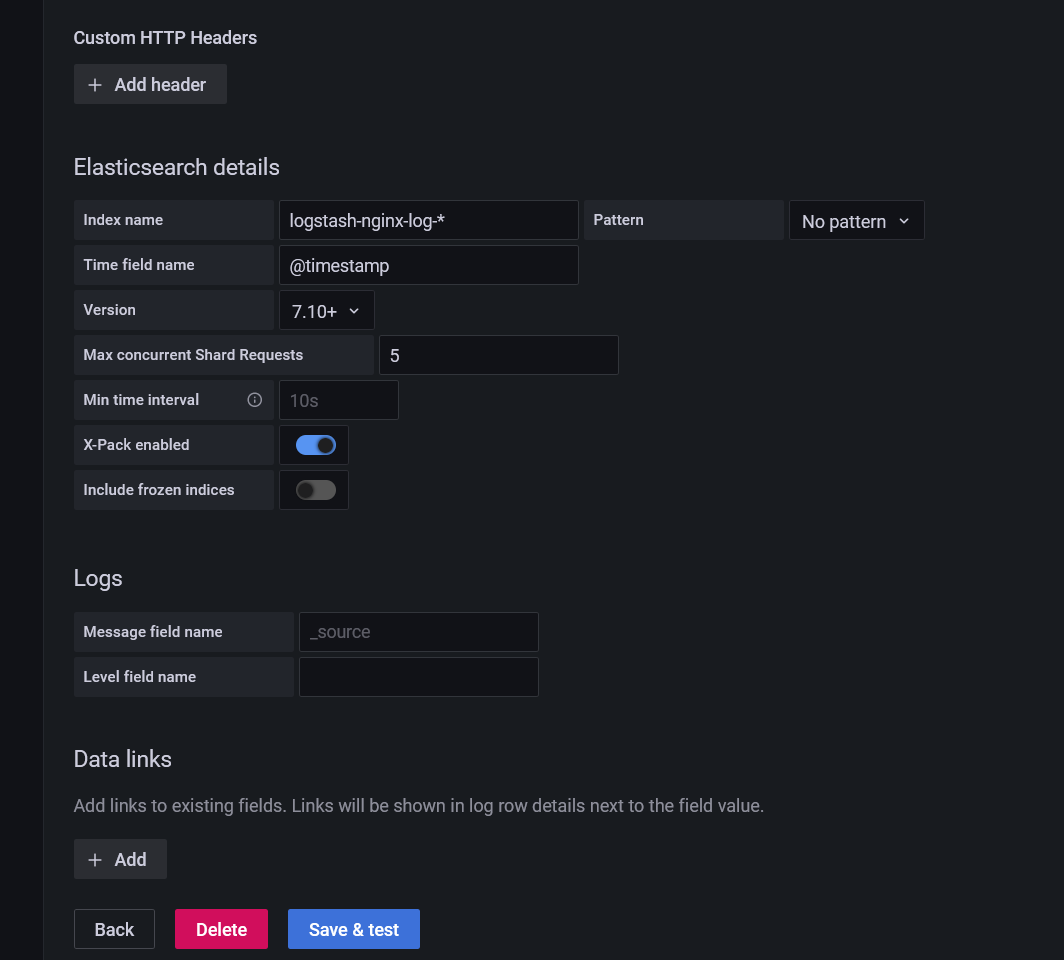
Task: Click the Min time interval info icon
Action: pos(255,400)
